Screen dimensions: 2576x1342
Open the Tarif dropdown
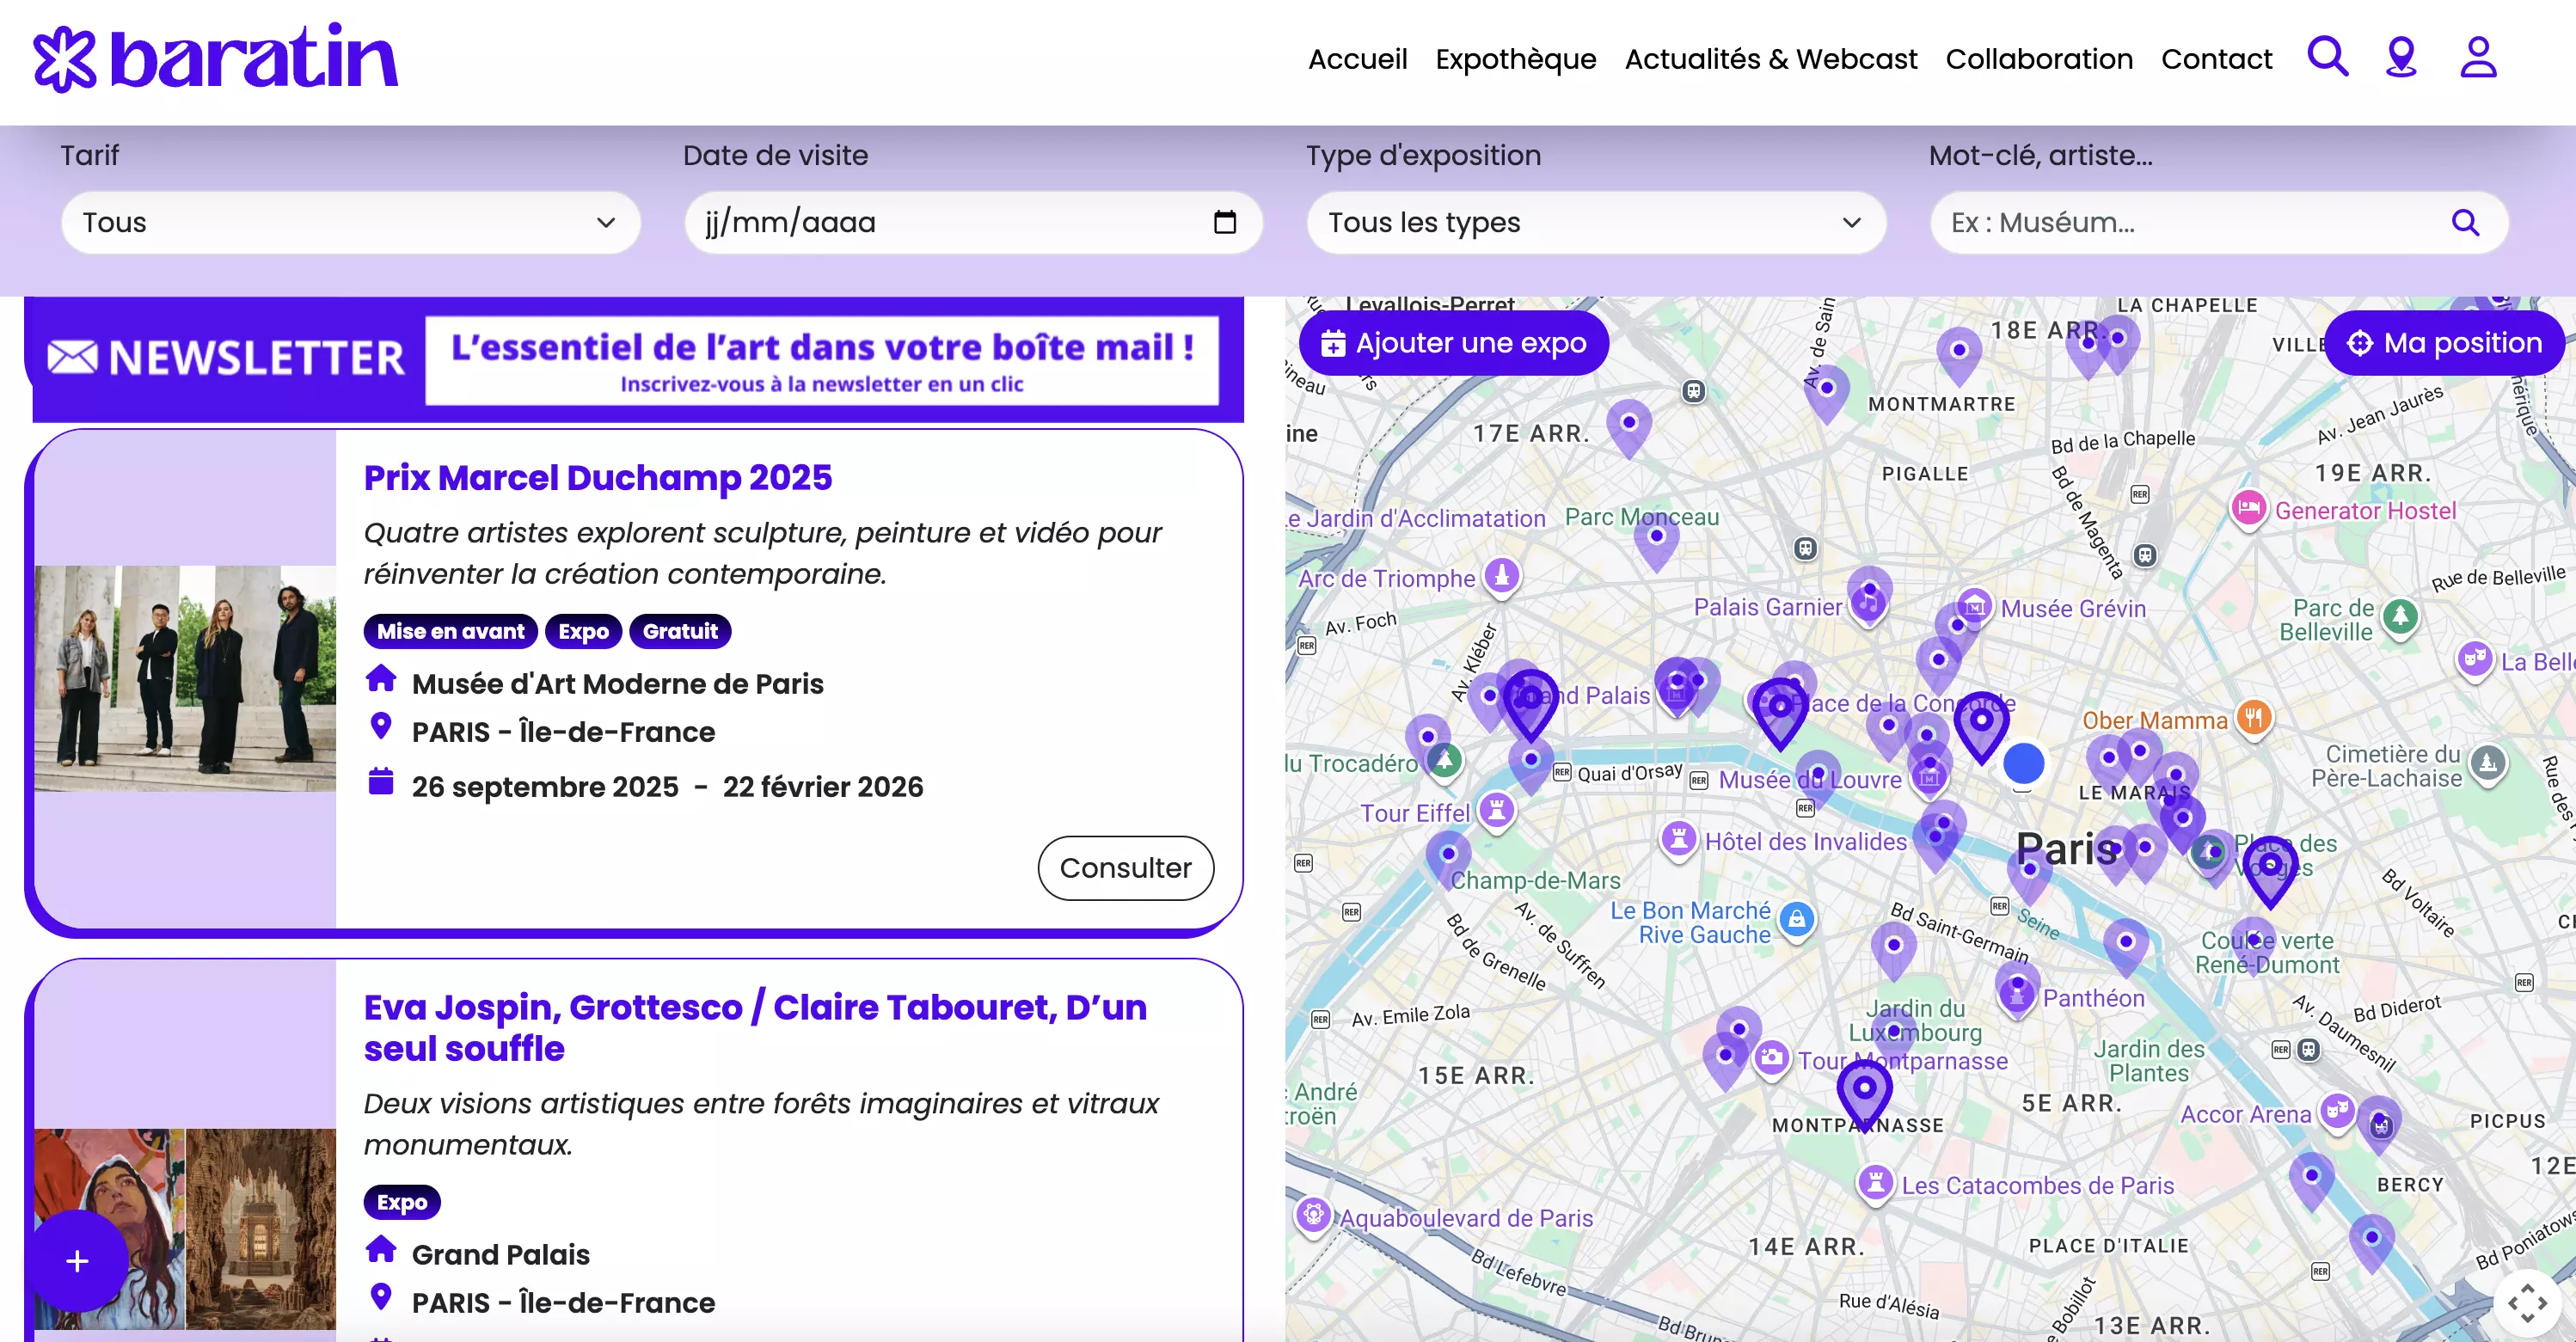(350, 222)
